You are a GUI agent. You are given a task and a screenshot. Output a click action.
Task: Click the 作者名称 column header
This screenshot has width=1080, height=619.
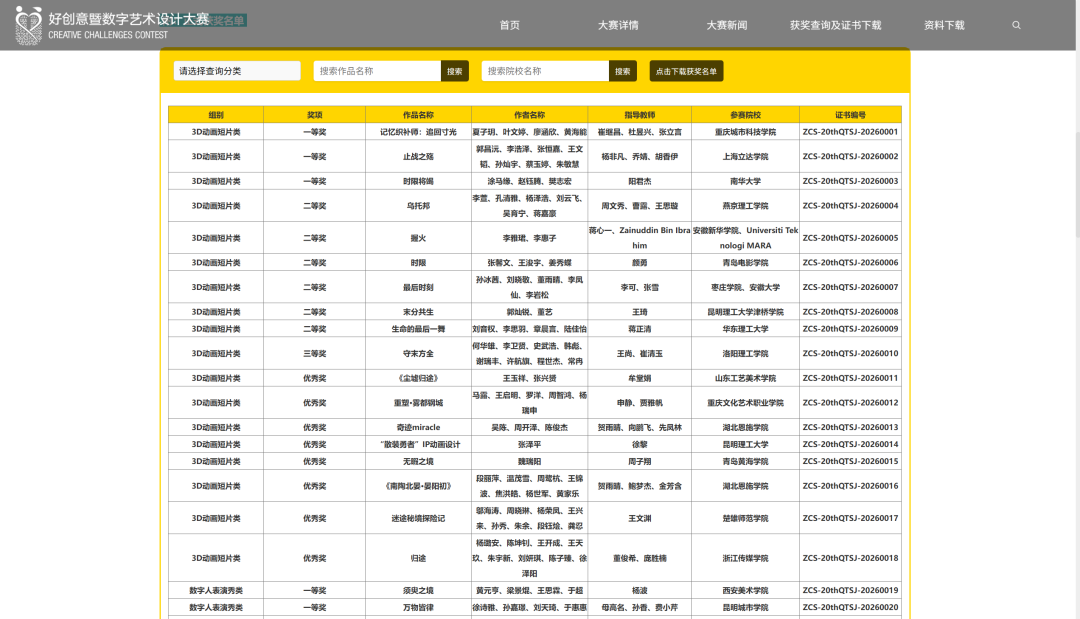pos(530,115)
